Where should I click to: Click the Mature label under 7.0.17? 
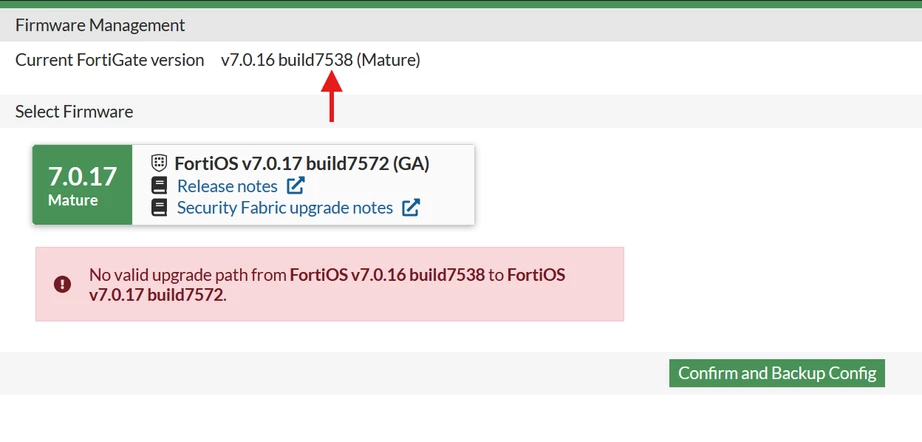(x=73, y=200)
